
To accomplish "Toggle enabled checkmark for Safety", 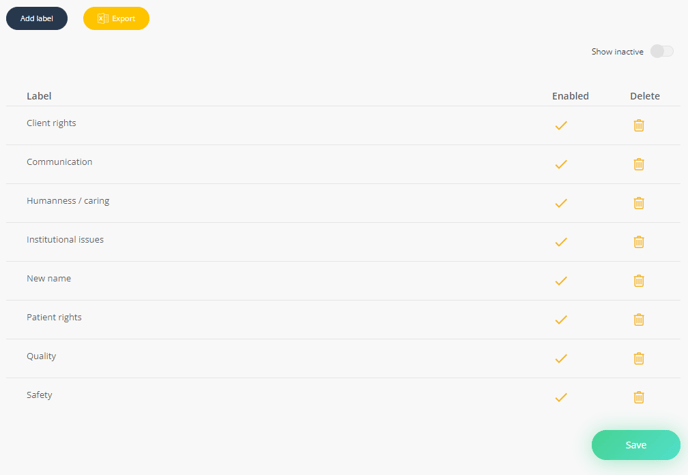I will 561,397.
